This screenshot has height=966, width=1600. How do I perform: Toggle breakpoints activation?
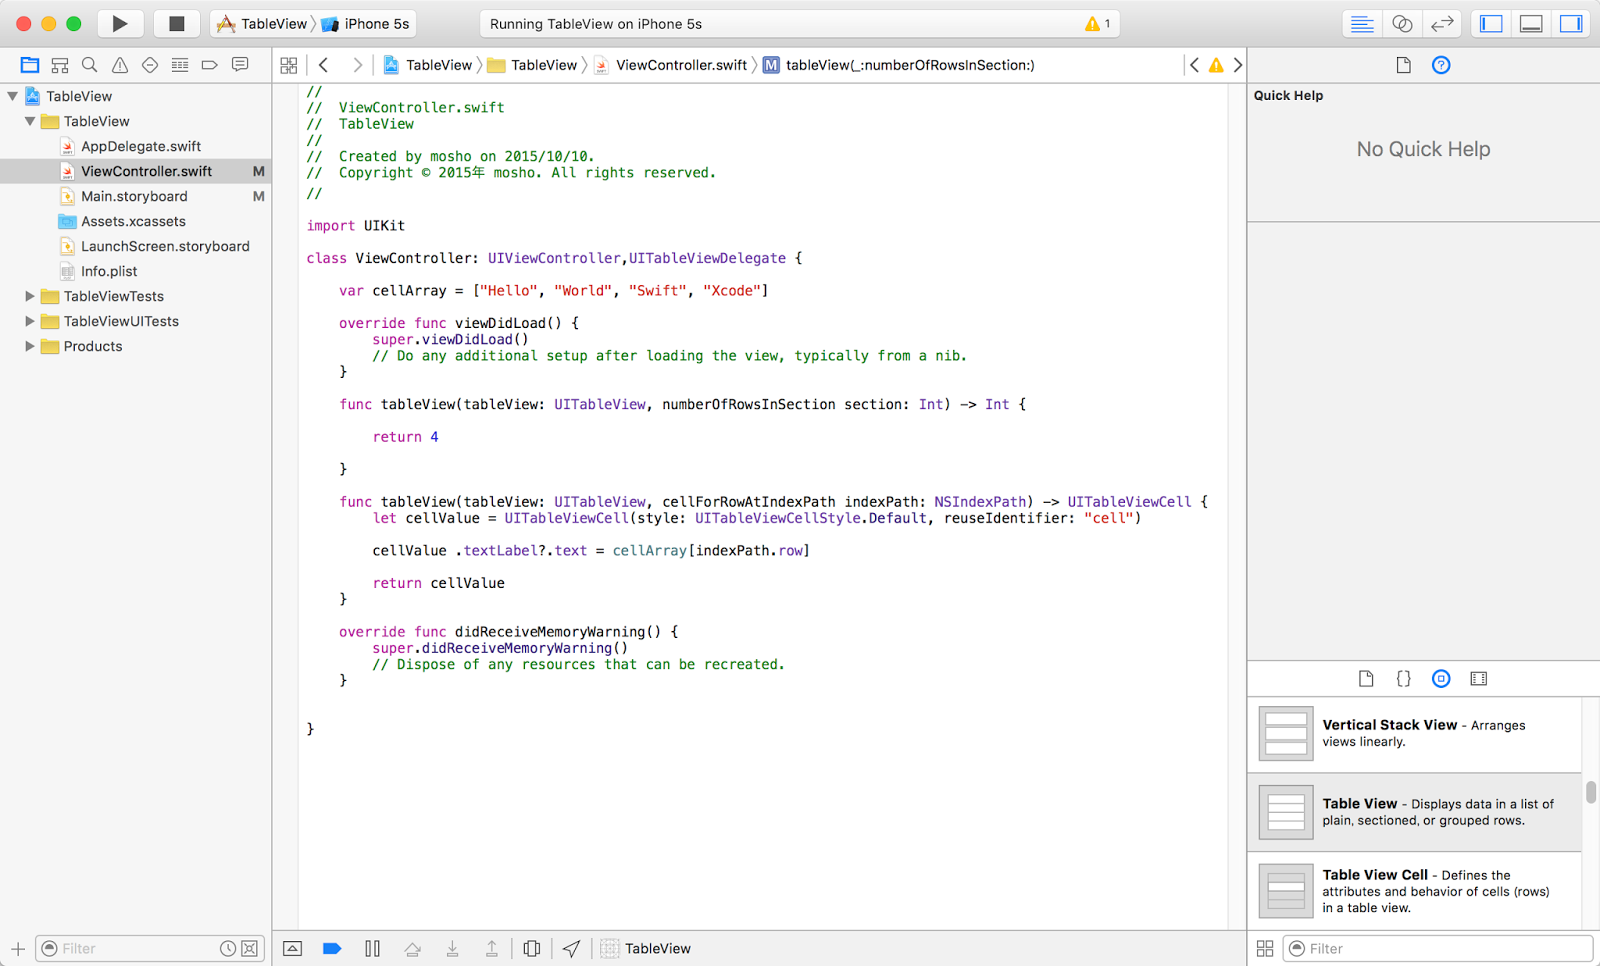coord(332,948)
